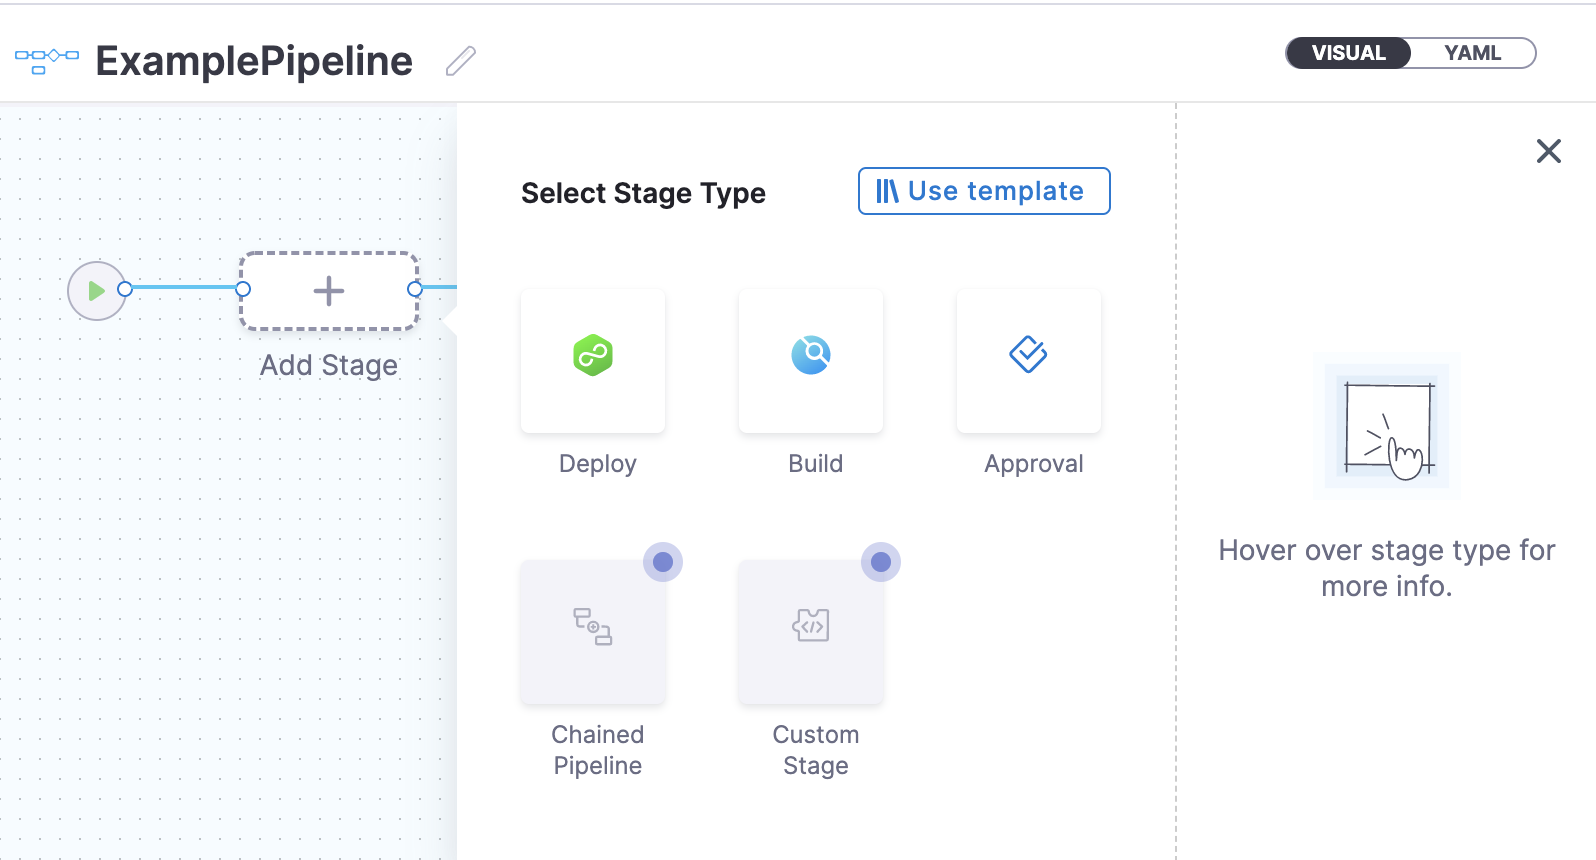Choose the Custom Stage card
This screenshot has width=1596, height=860.
click(x=811, y=632)
